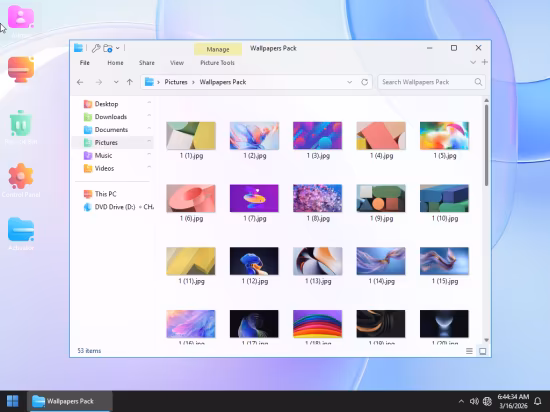
Task: Click the file name 1 (13).jpg
Action: 318,281
